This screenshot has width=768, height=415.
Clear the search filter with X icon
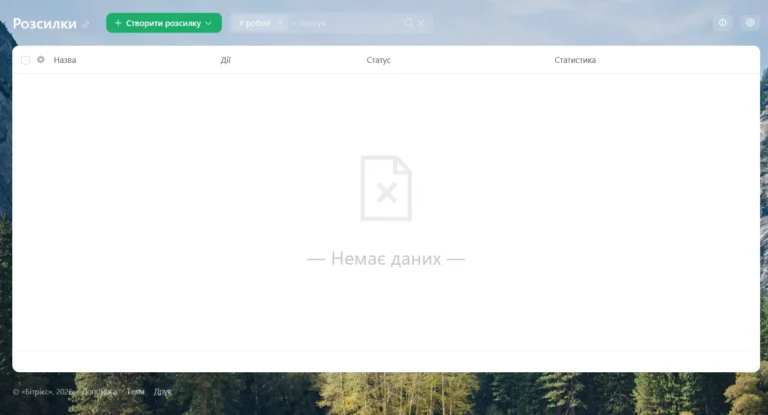click(421, 23)
